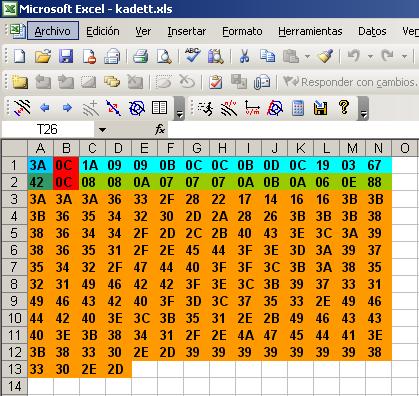Click the blue left arrow icon
This screenshot has height=396, width=419.
pos(44,108)
